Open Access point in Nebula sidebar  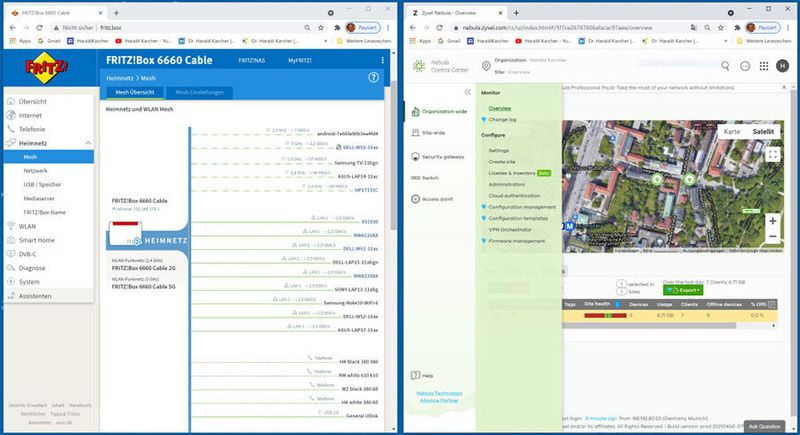click(x=432, y=199)
